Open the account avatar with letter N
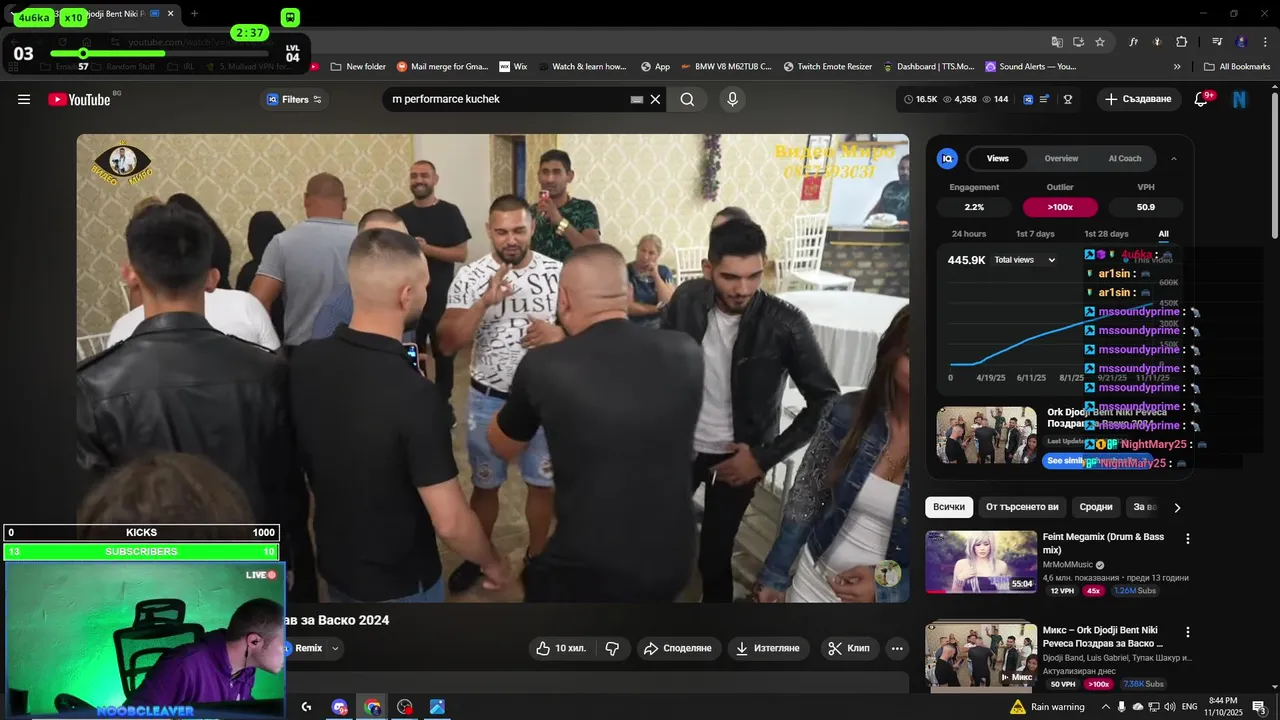Screen dimensions: 1280x720 tap(1239, 99)
